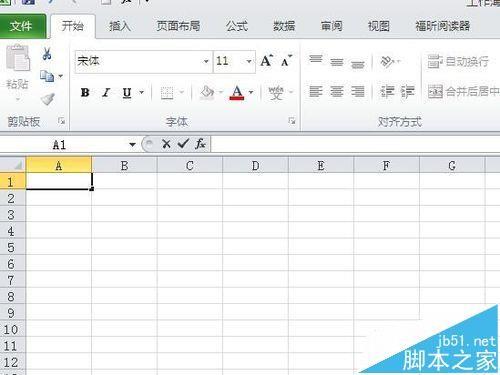Click the scissors cut icon
The width and height of the screenshot is (500, 375).
(x=47, y=53)
